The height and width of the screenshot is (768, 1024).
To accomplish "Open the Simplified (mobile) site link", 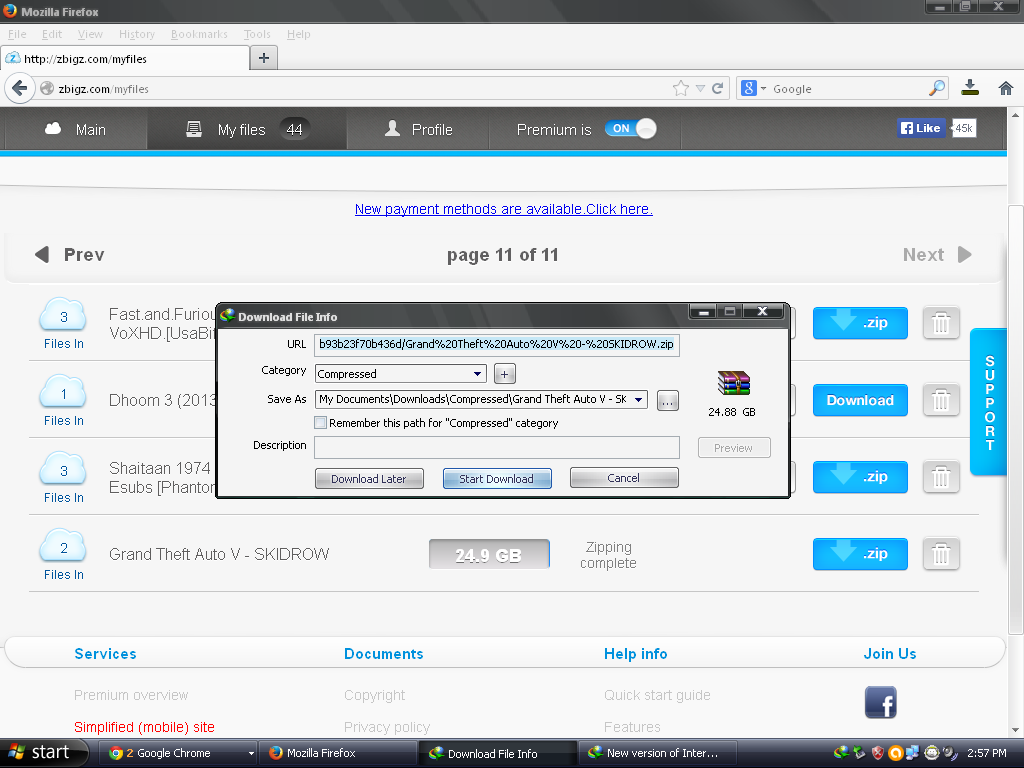I will tap(144, 727).
